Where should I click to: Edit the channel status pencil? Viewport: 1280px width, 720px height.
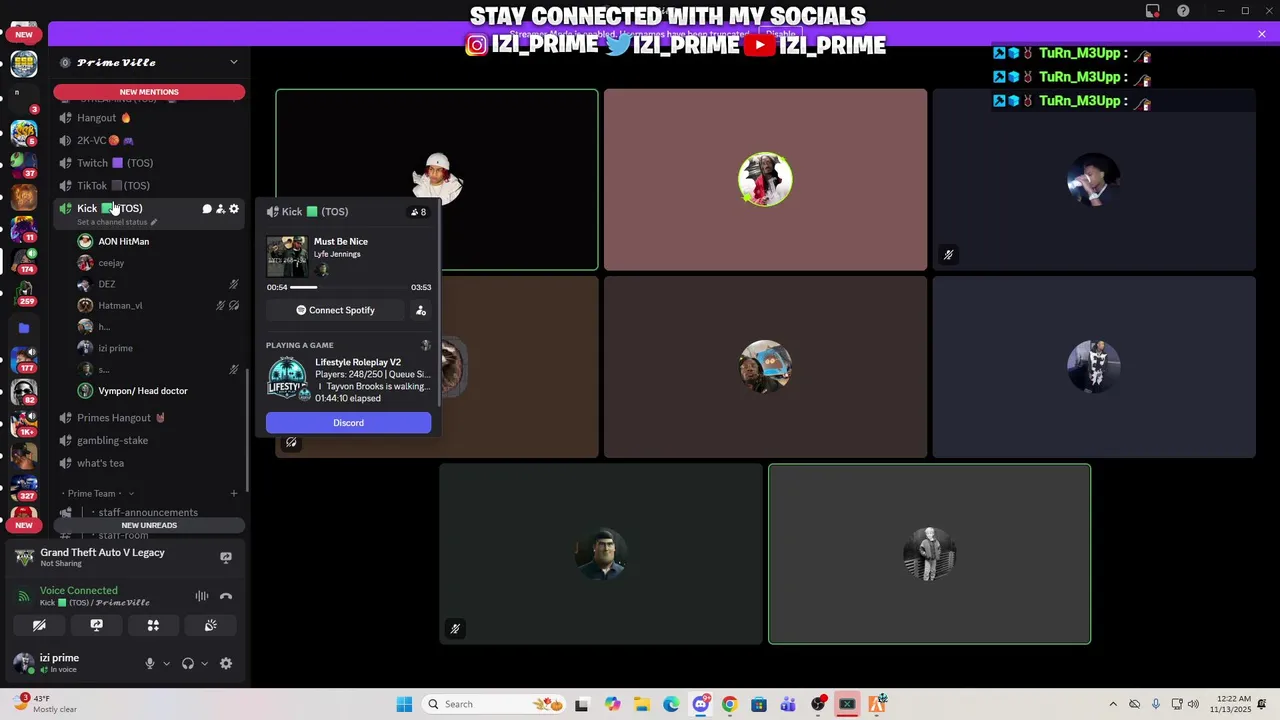point(154,222)
